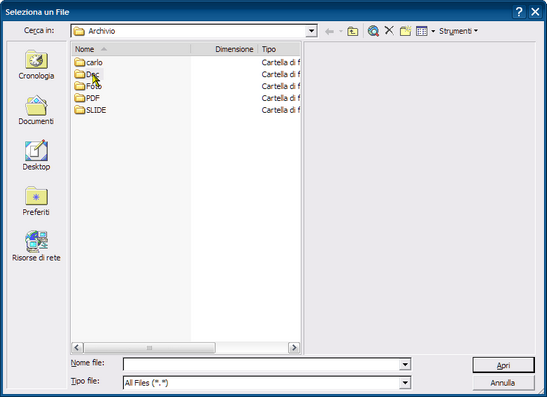The width and height of the screenshot is (547, 397).
Task: Click the horizontal scrollbar right arrow
Action: pyautogui.click(x=294, y=347)
